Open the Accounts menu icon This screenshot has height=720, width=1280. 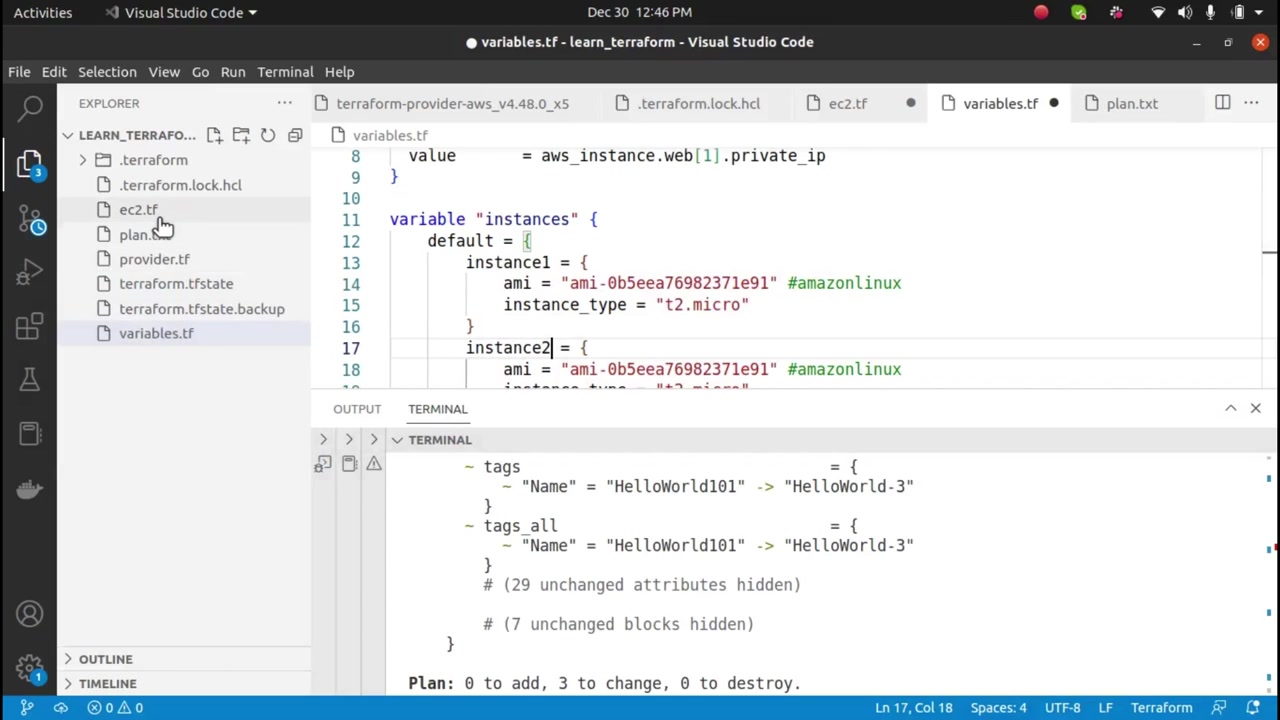[30, 614]
